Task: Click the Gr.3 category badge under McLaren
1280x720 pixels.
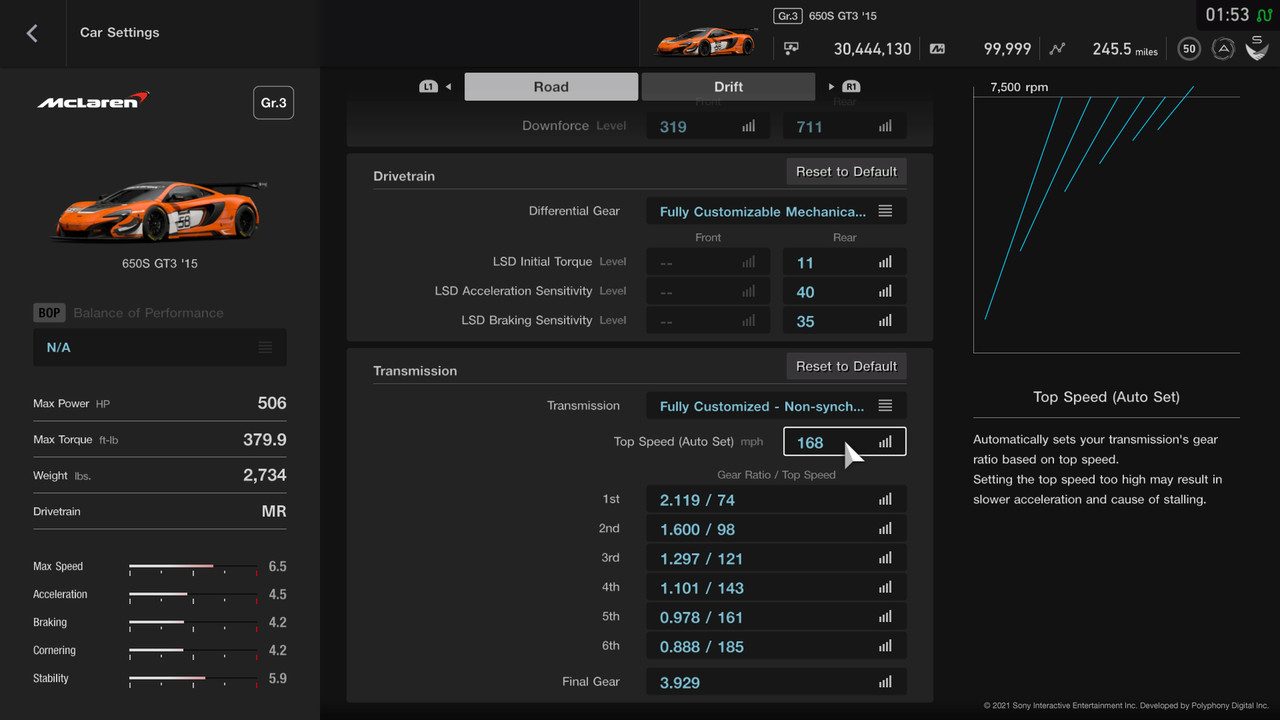Action: click(273, 103)
